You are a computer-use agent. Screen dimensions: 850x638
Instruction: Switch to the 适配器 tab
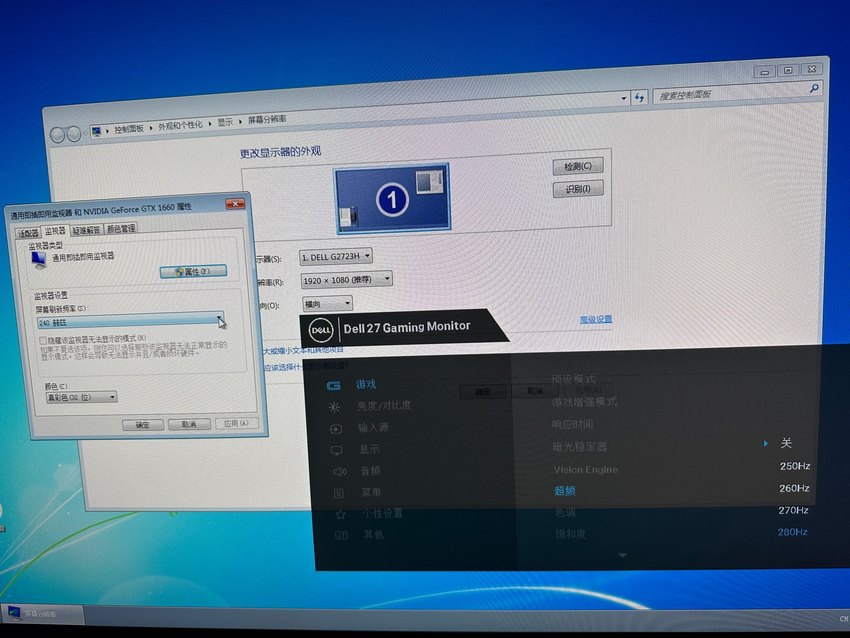pyautogui.click(x=28, y=233)
